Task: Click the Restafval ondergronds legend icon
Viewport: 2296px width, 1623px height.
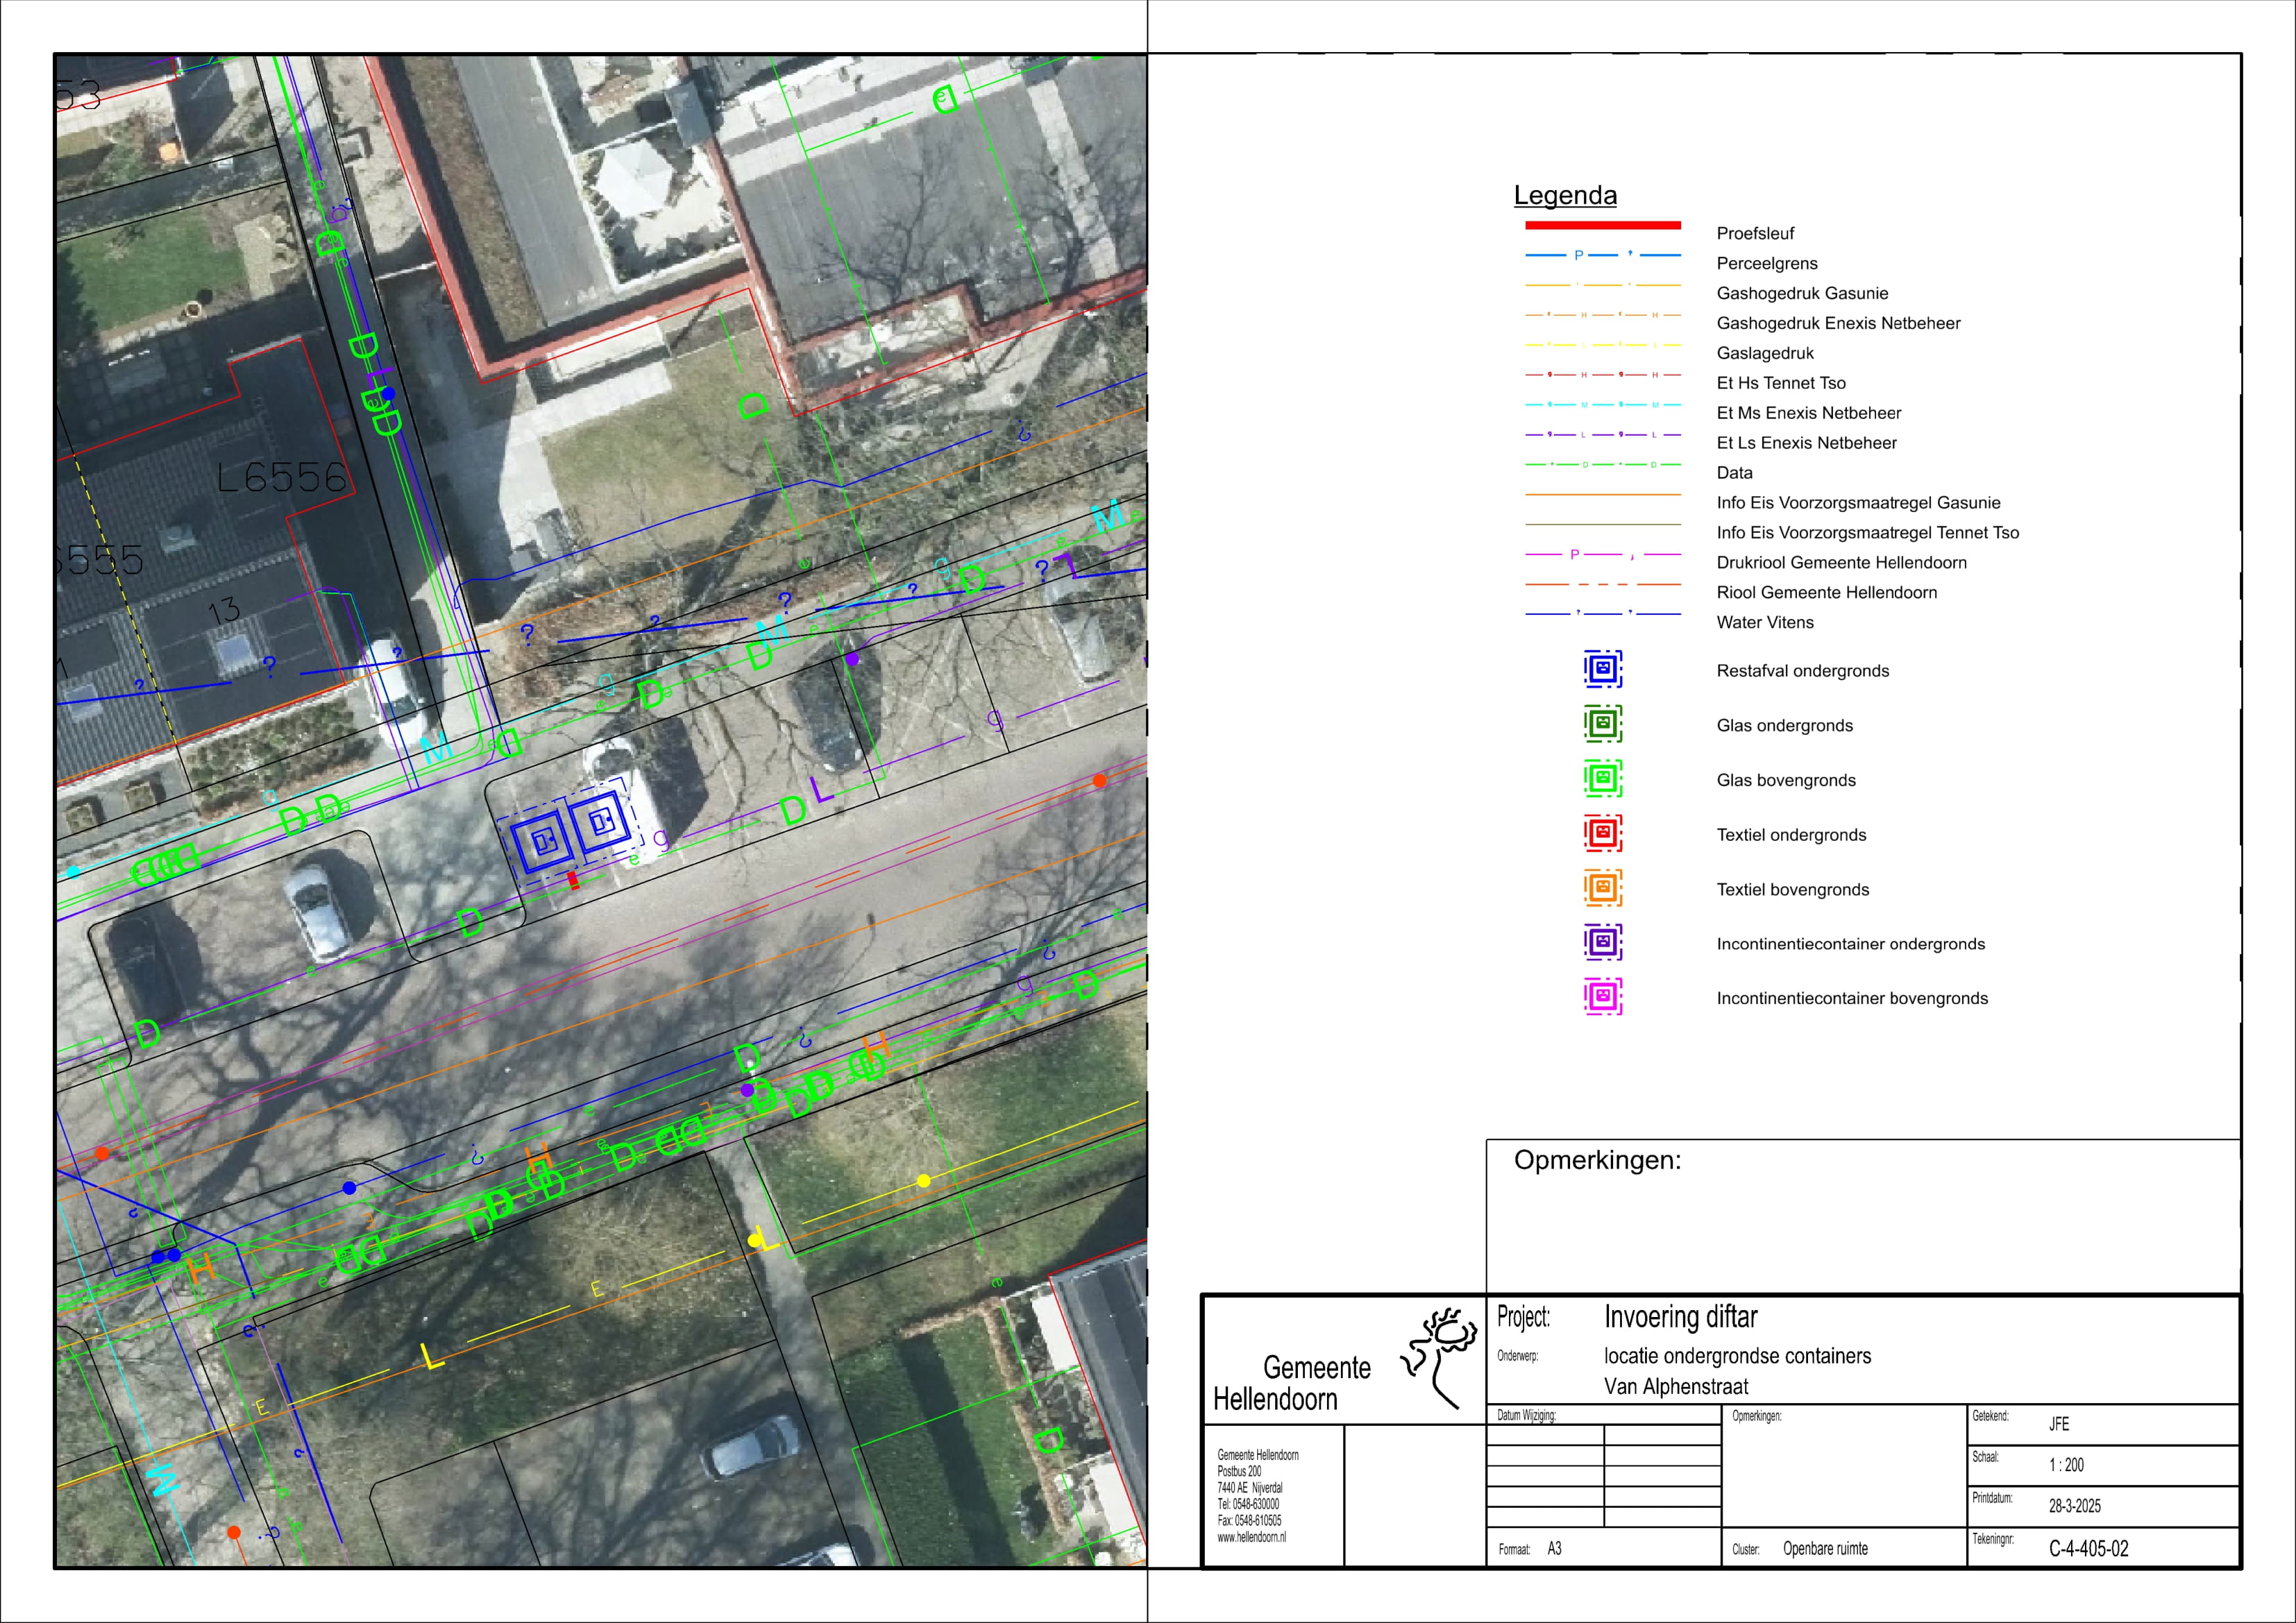Action: click(x=1602, y=669)
